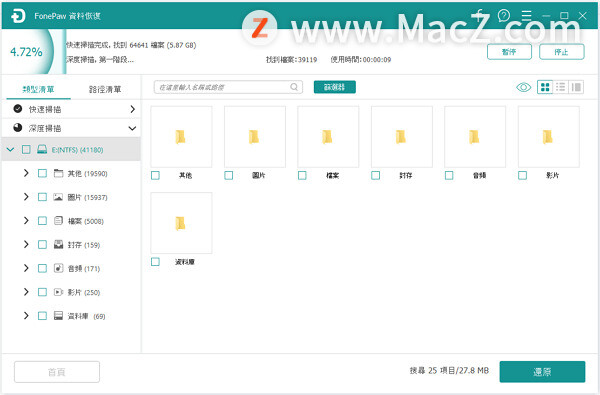Screen dimensions: 600x395
Task: Toggle the eye preview icon
Action: 523,87
